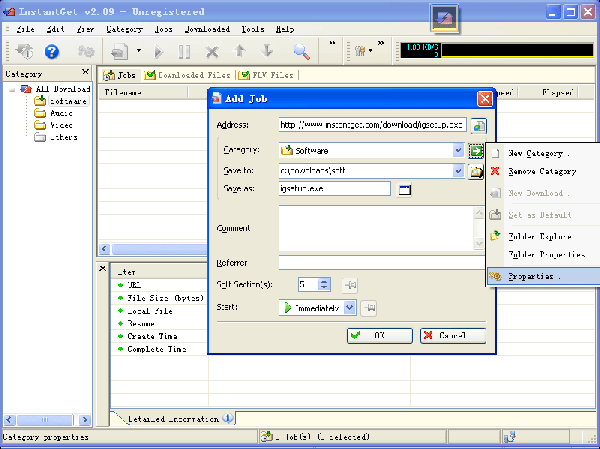Click the browse folder icon beside Save to
The width and height of the screenshot is (600, 449).
(x=477, y=170)
